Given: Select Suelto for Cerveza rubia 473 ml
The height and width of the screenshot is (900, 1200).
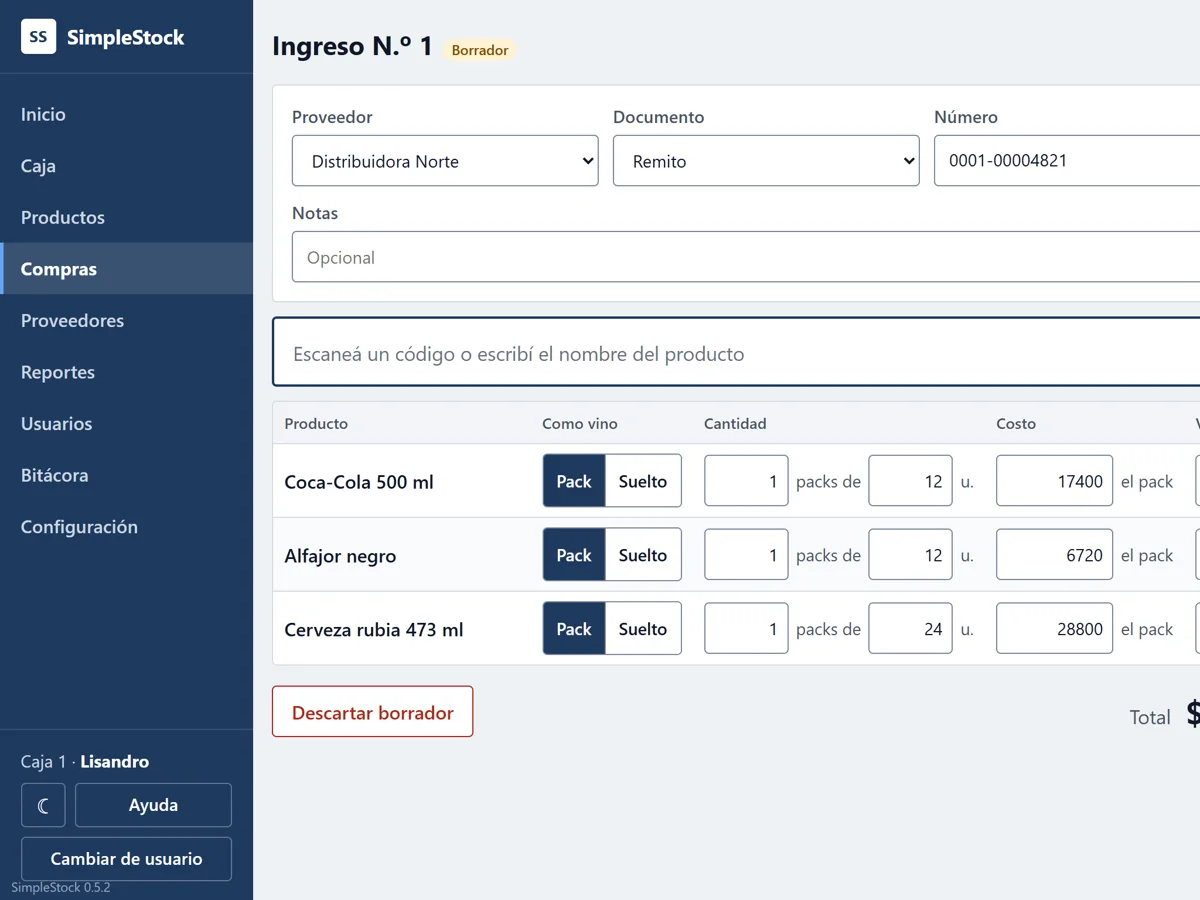Looking at the screenshot, I should [x=643, y=629].
